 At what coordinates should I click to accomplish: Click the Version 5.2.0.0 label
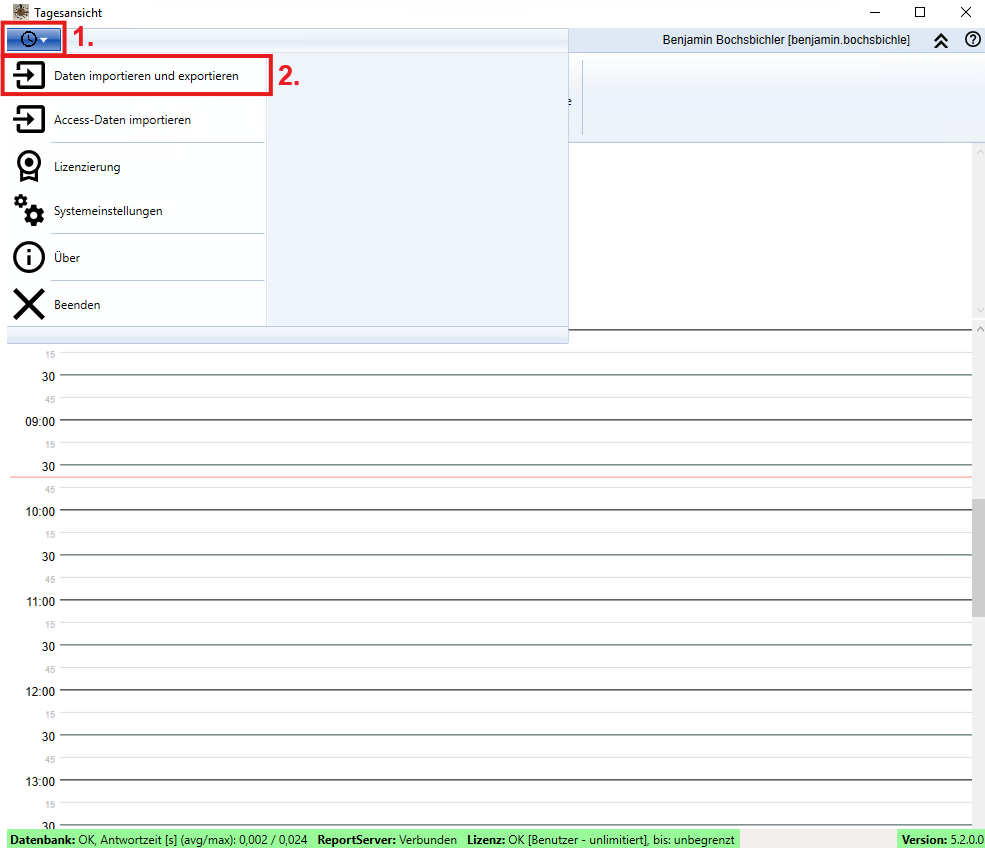[941, 840]
